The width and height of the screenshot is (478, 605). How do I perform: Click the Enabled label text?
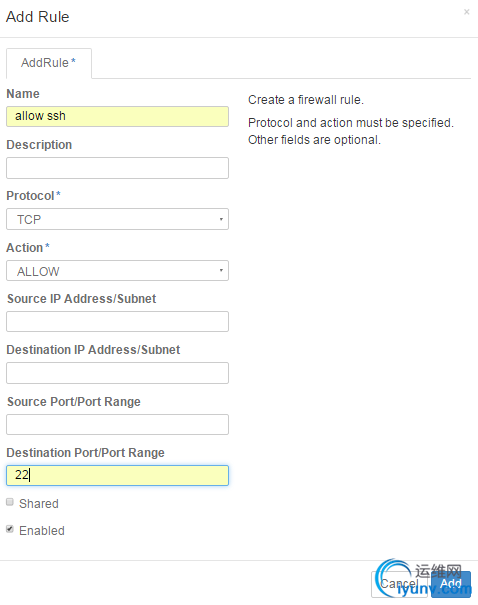(42, 531)
